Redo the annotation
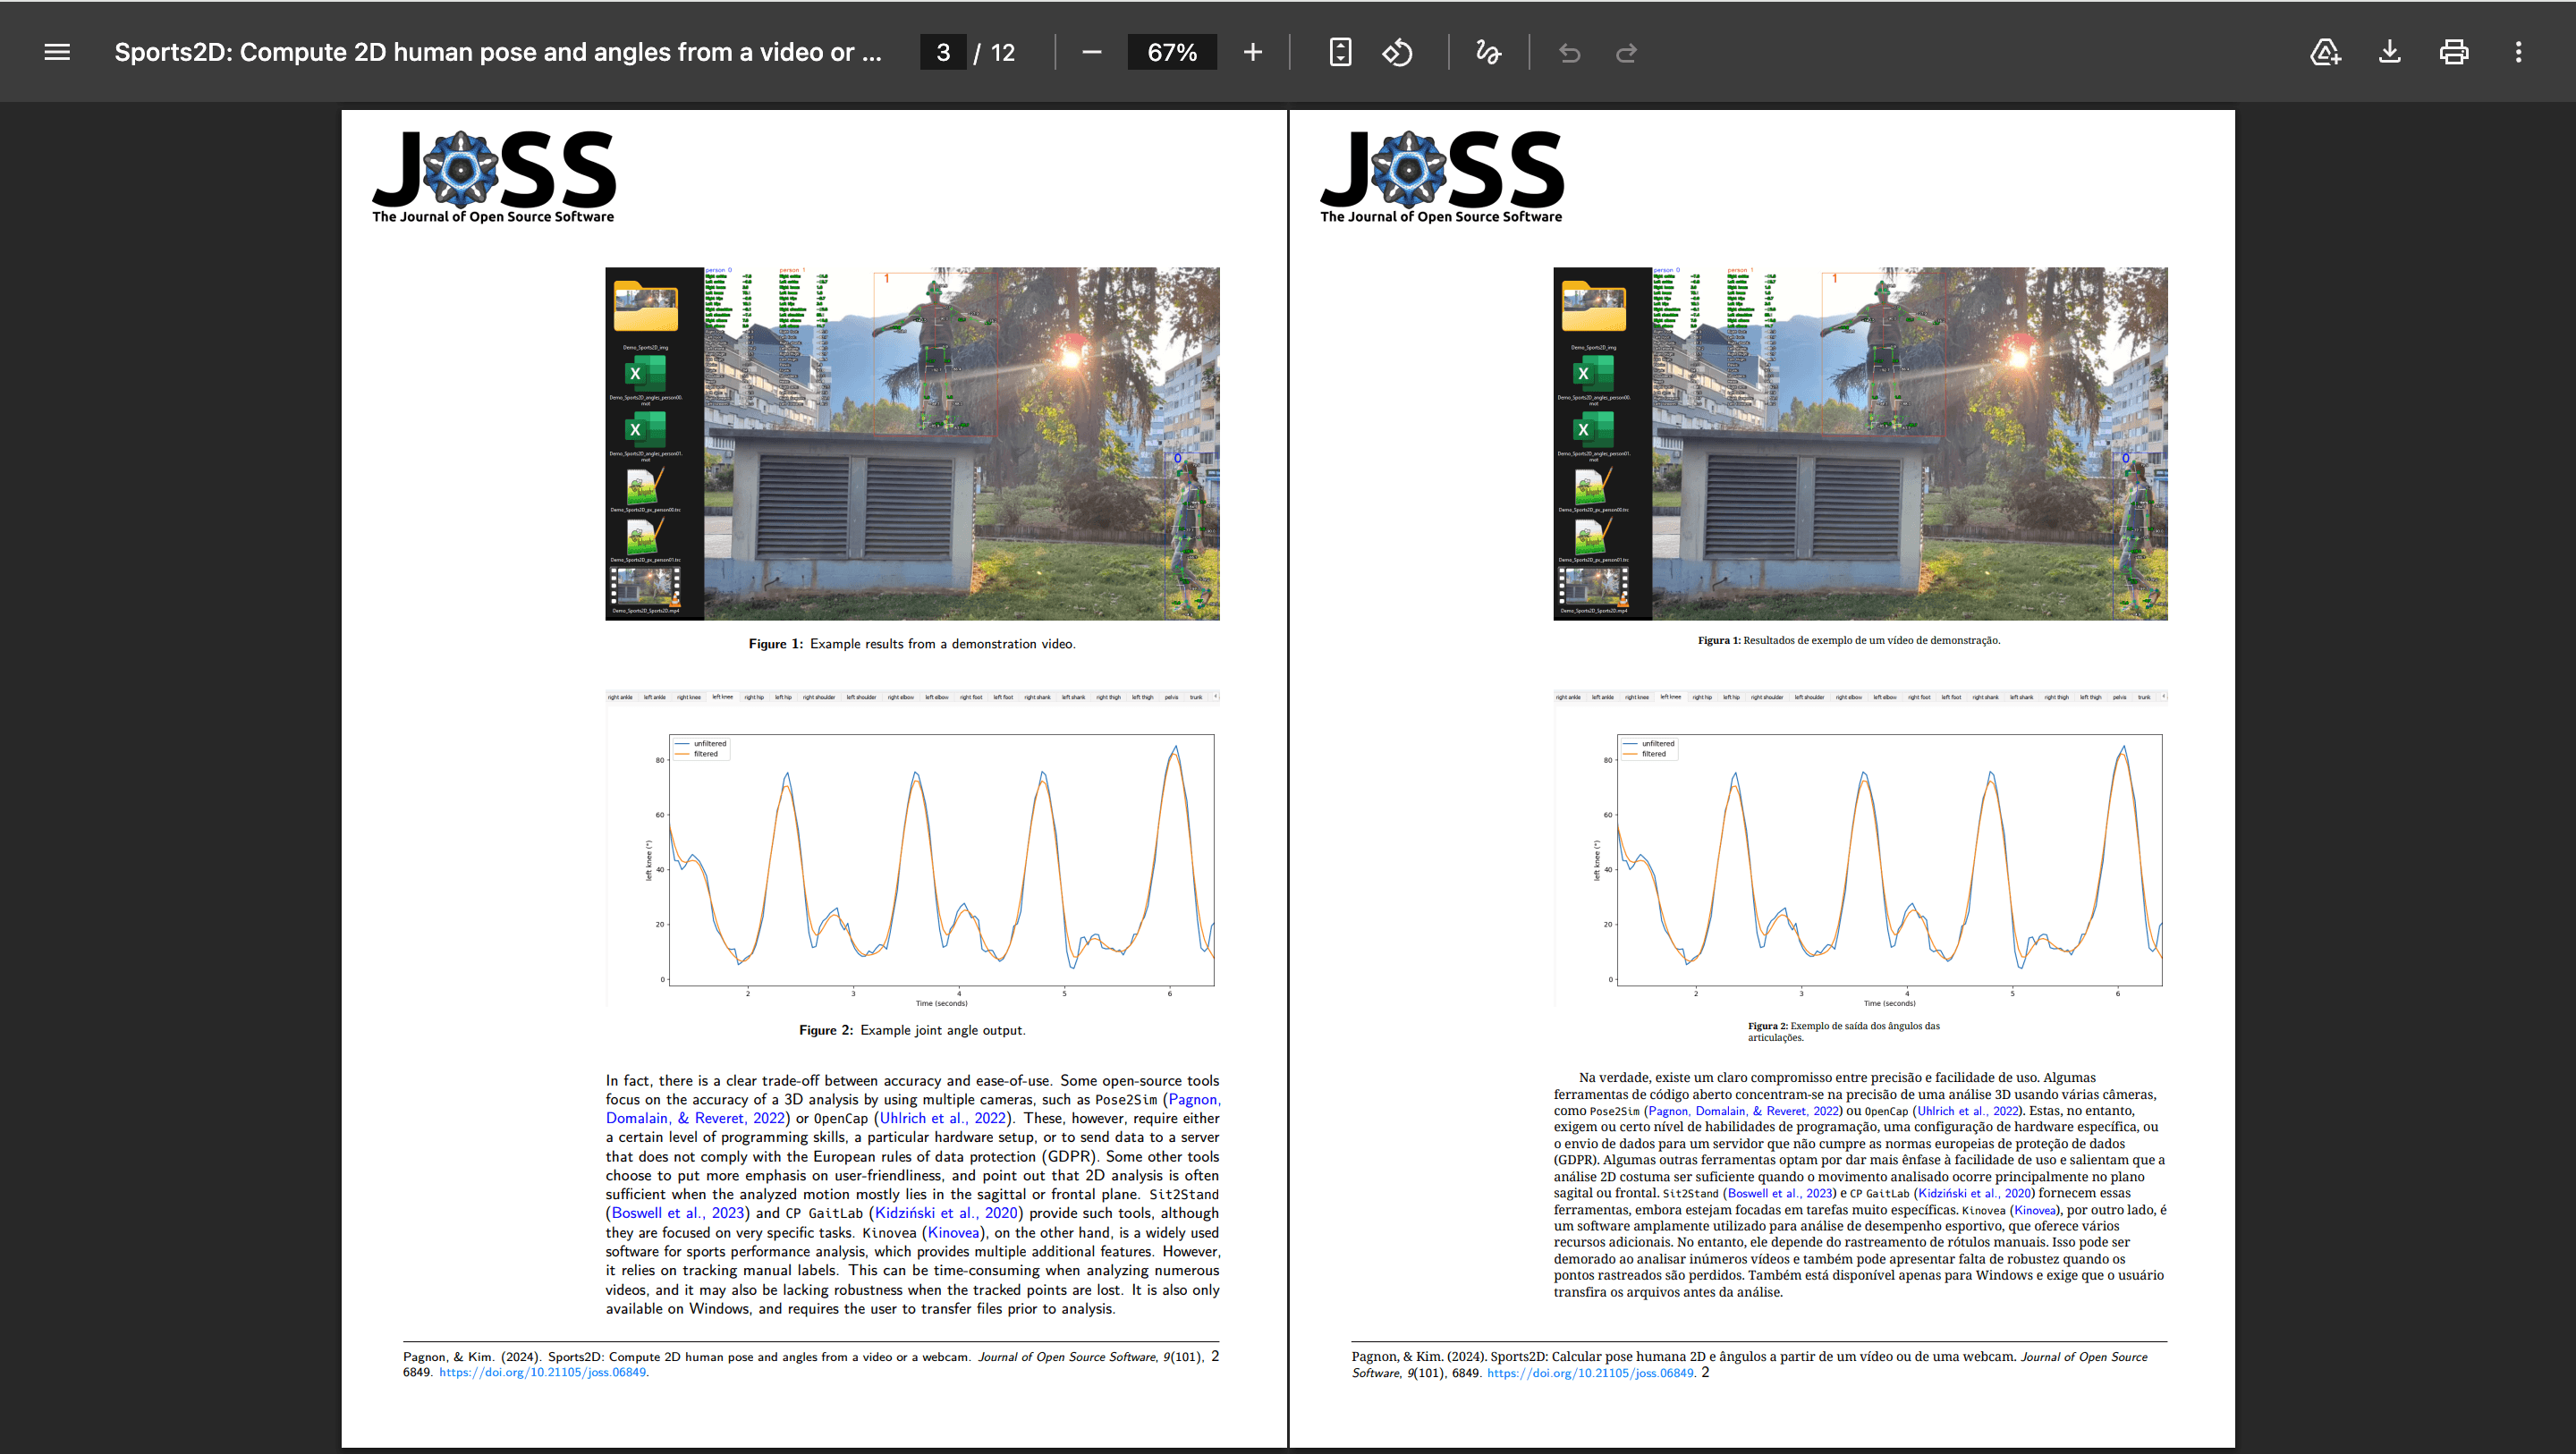Screen dimensions: 2576x1454 click(1627, 52)
